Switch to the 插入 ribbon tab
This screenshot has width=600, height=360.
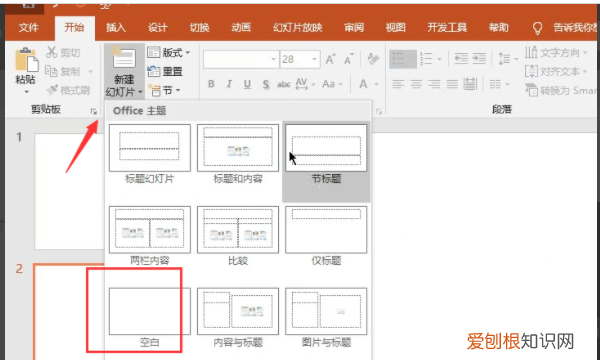pos(116,28)
